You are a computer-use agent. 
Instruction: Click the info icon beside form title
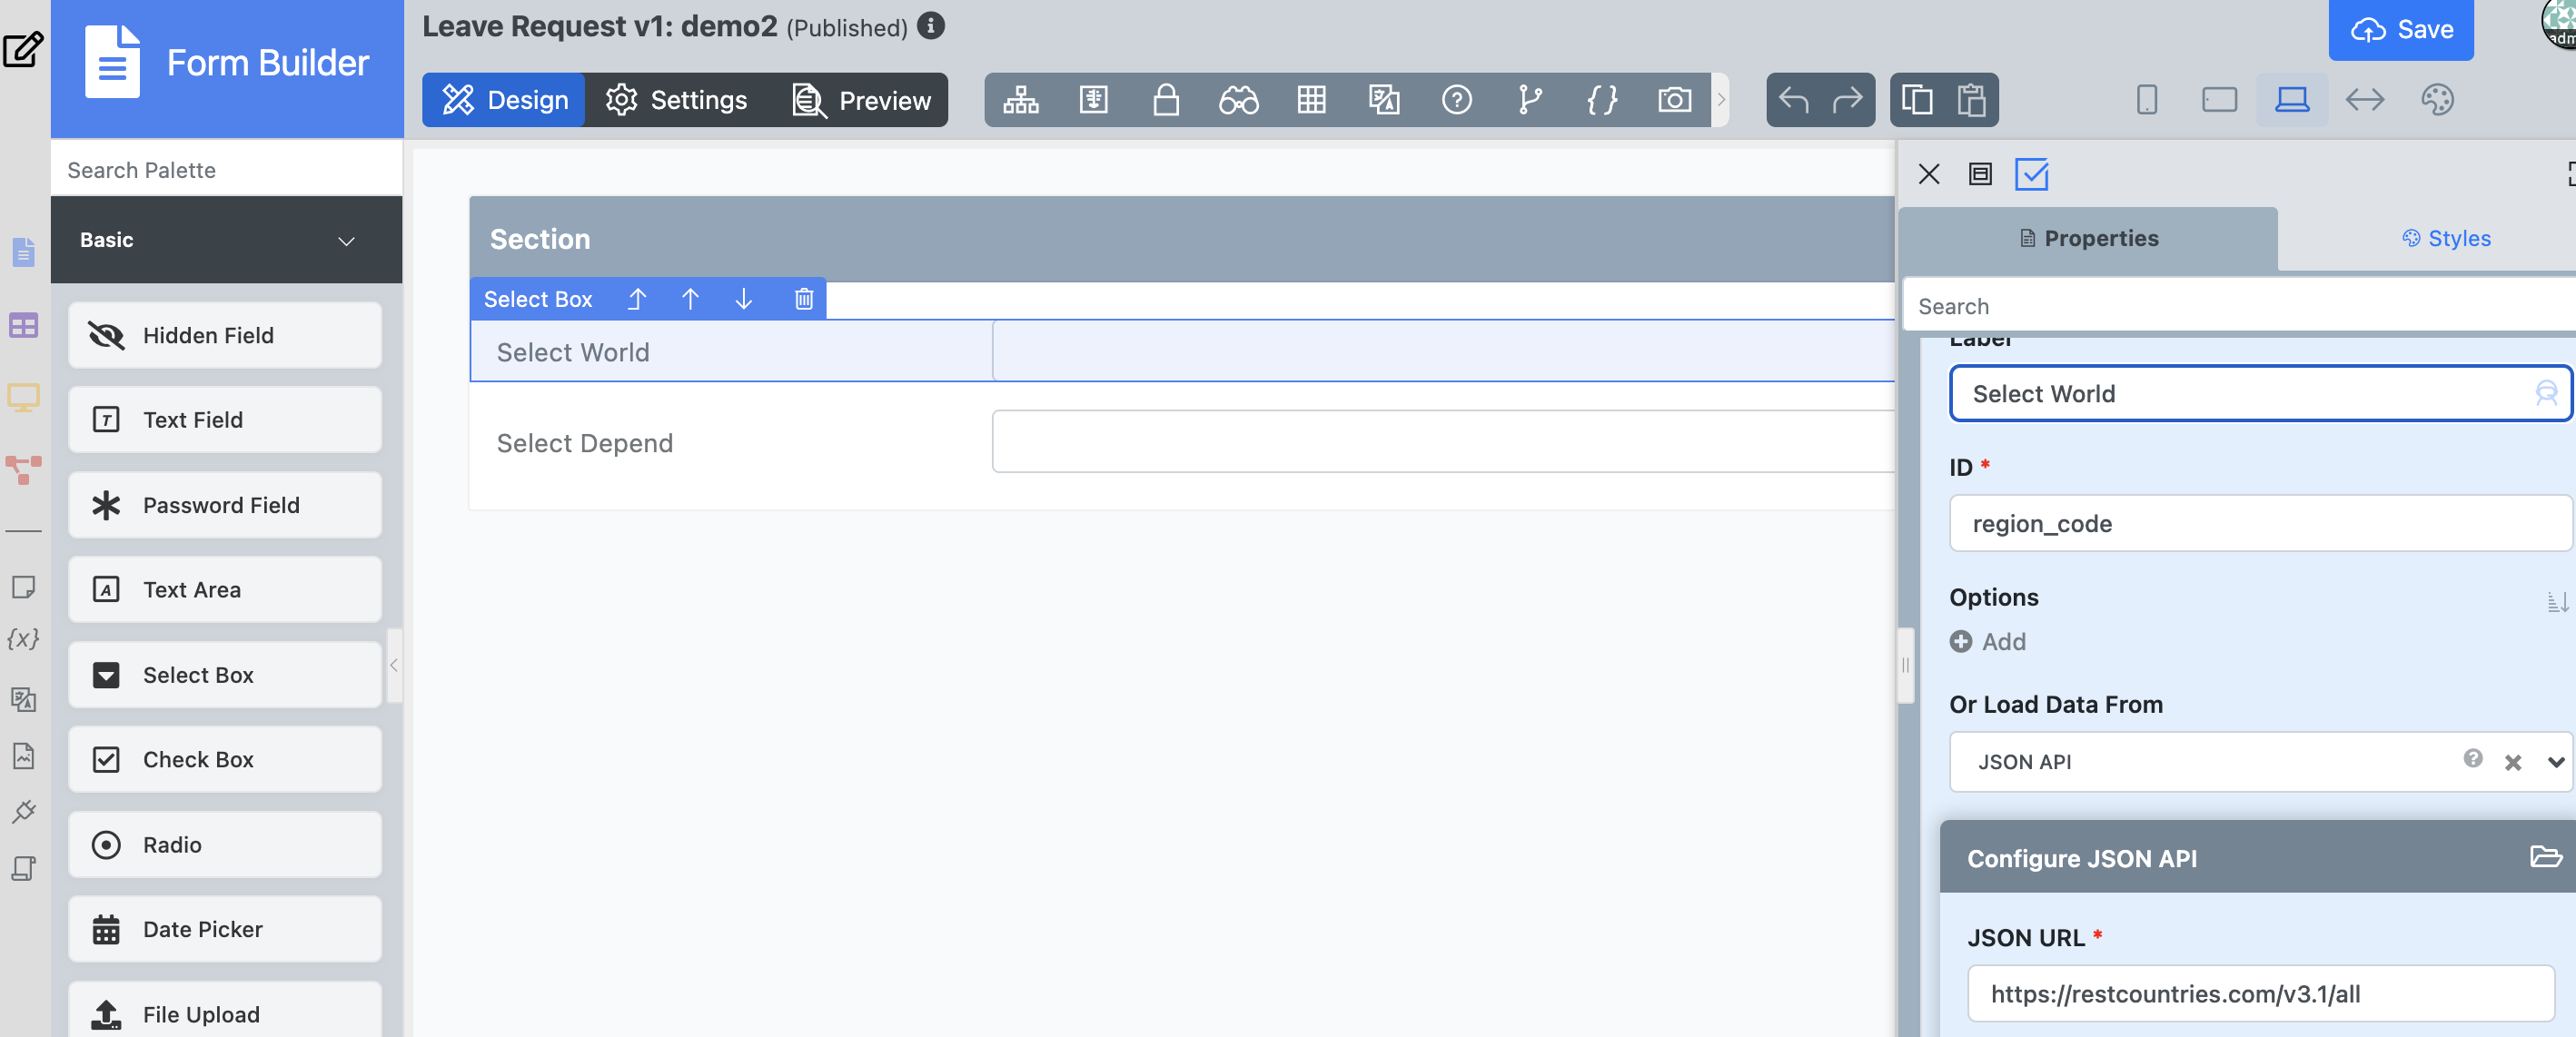[930, 26]
